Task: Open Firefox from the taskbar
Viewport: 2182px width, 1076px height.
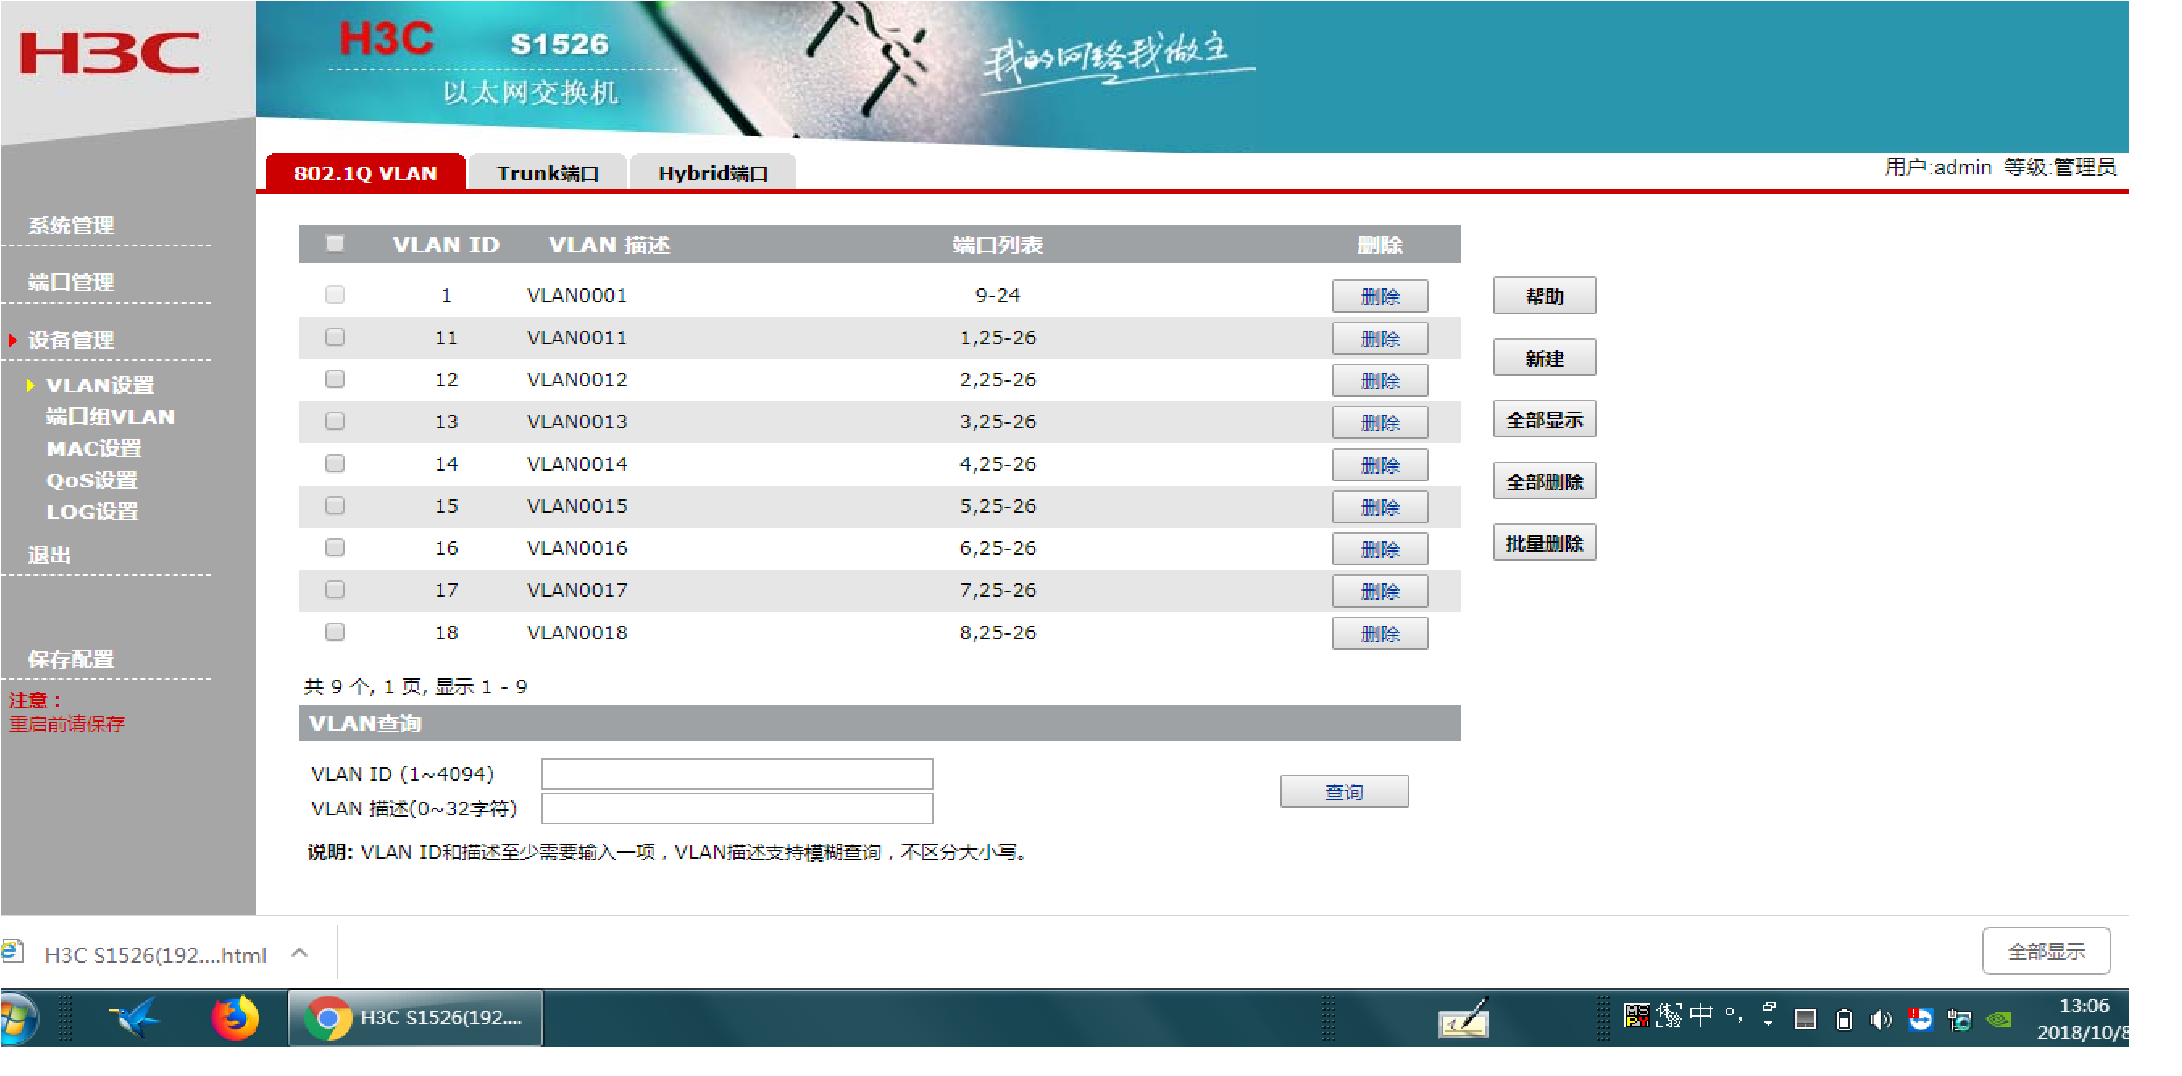Action: pyautogui.click(x=235, y=1018)
